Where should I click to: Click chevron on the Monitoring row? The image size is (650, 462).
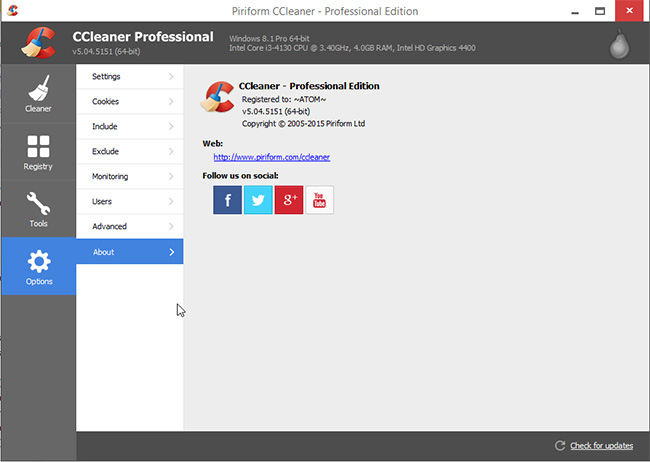pos(171,176)
